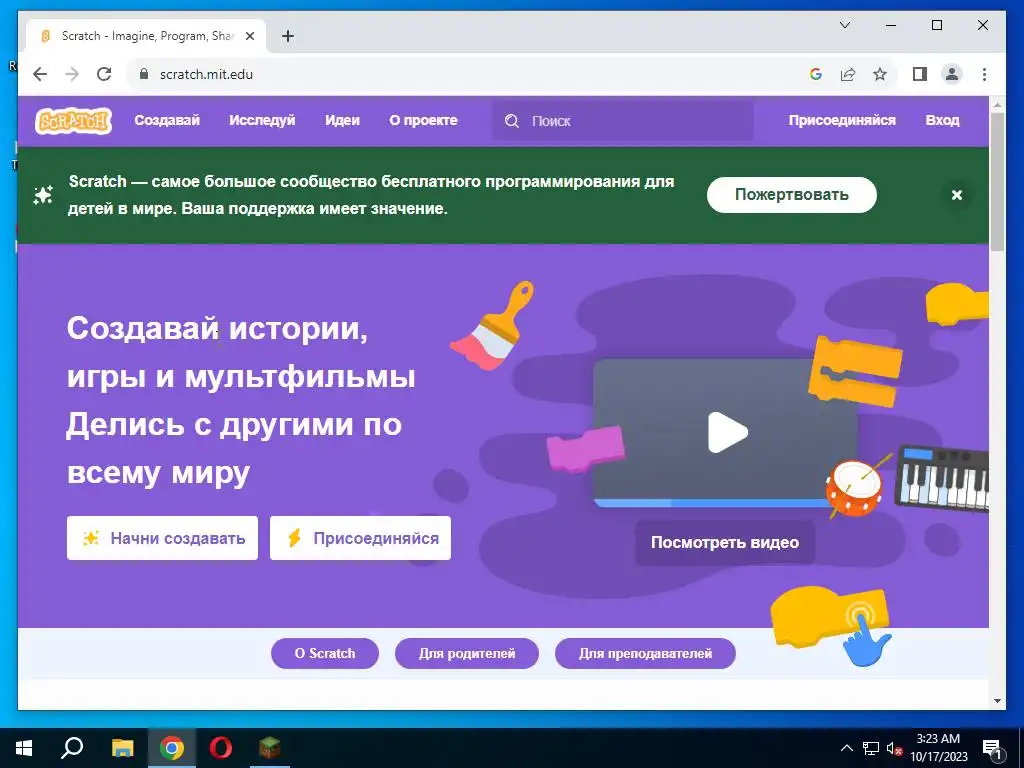Click the muted volume tray icon
Image resolution: width=1024 pixels, height=768 pixels.
pos(894,748)
